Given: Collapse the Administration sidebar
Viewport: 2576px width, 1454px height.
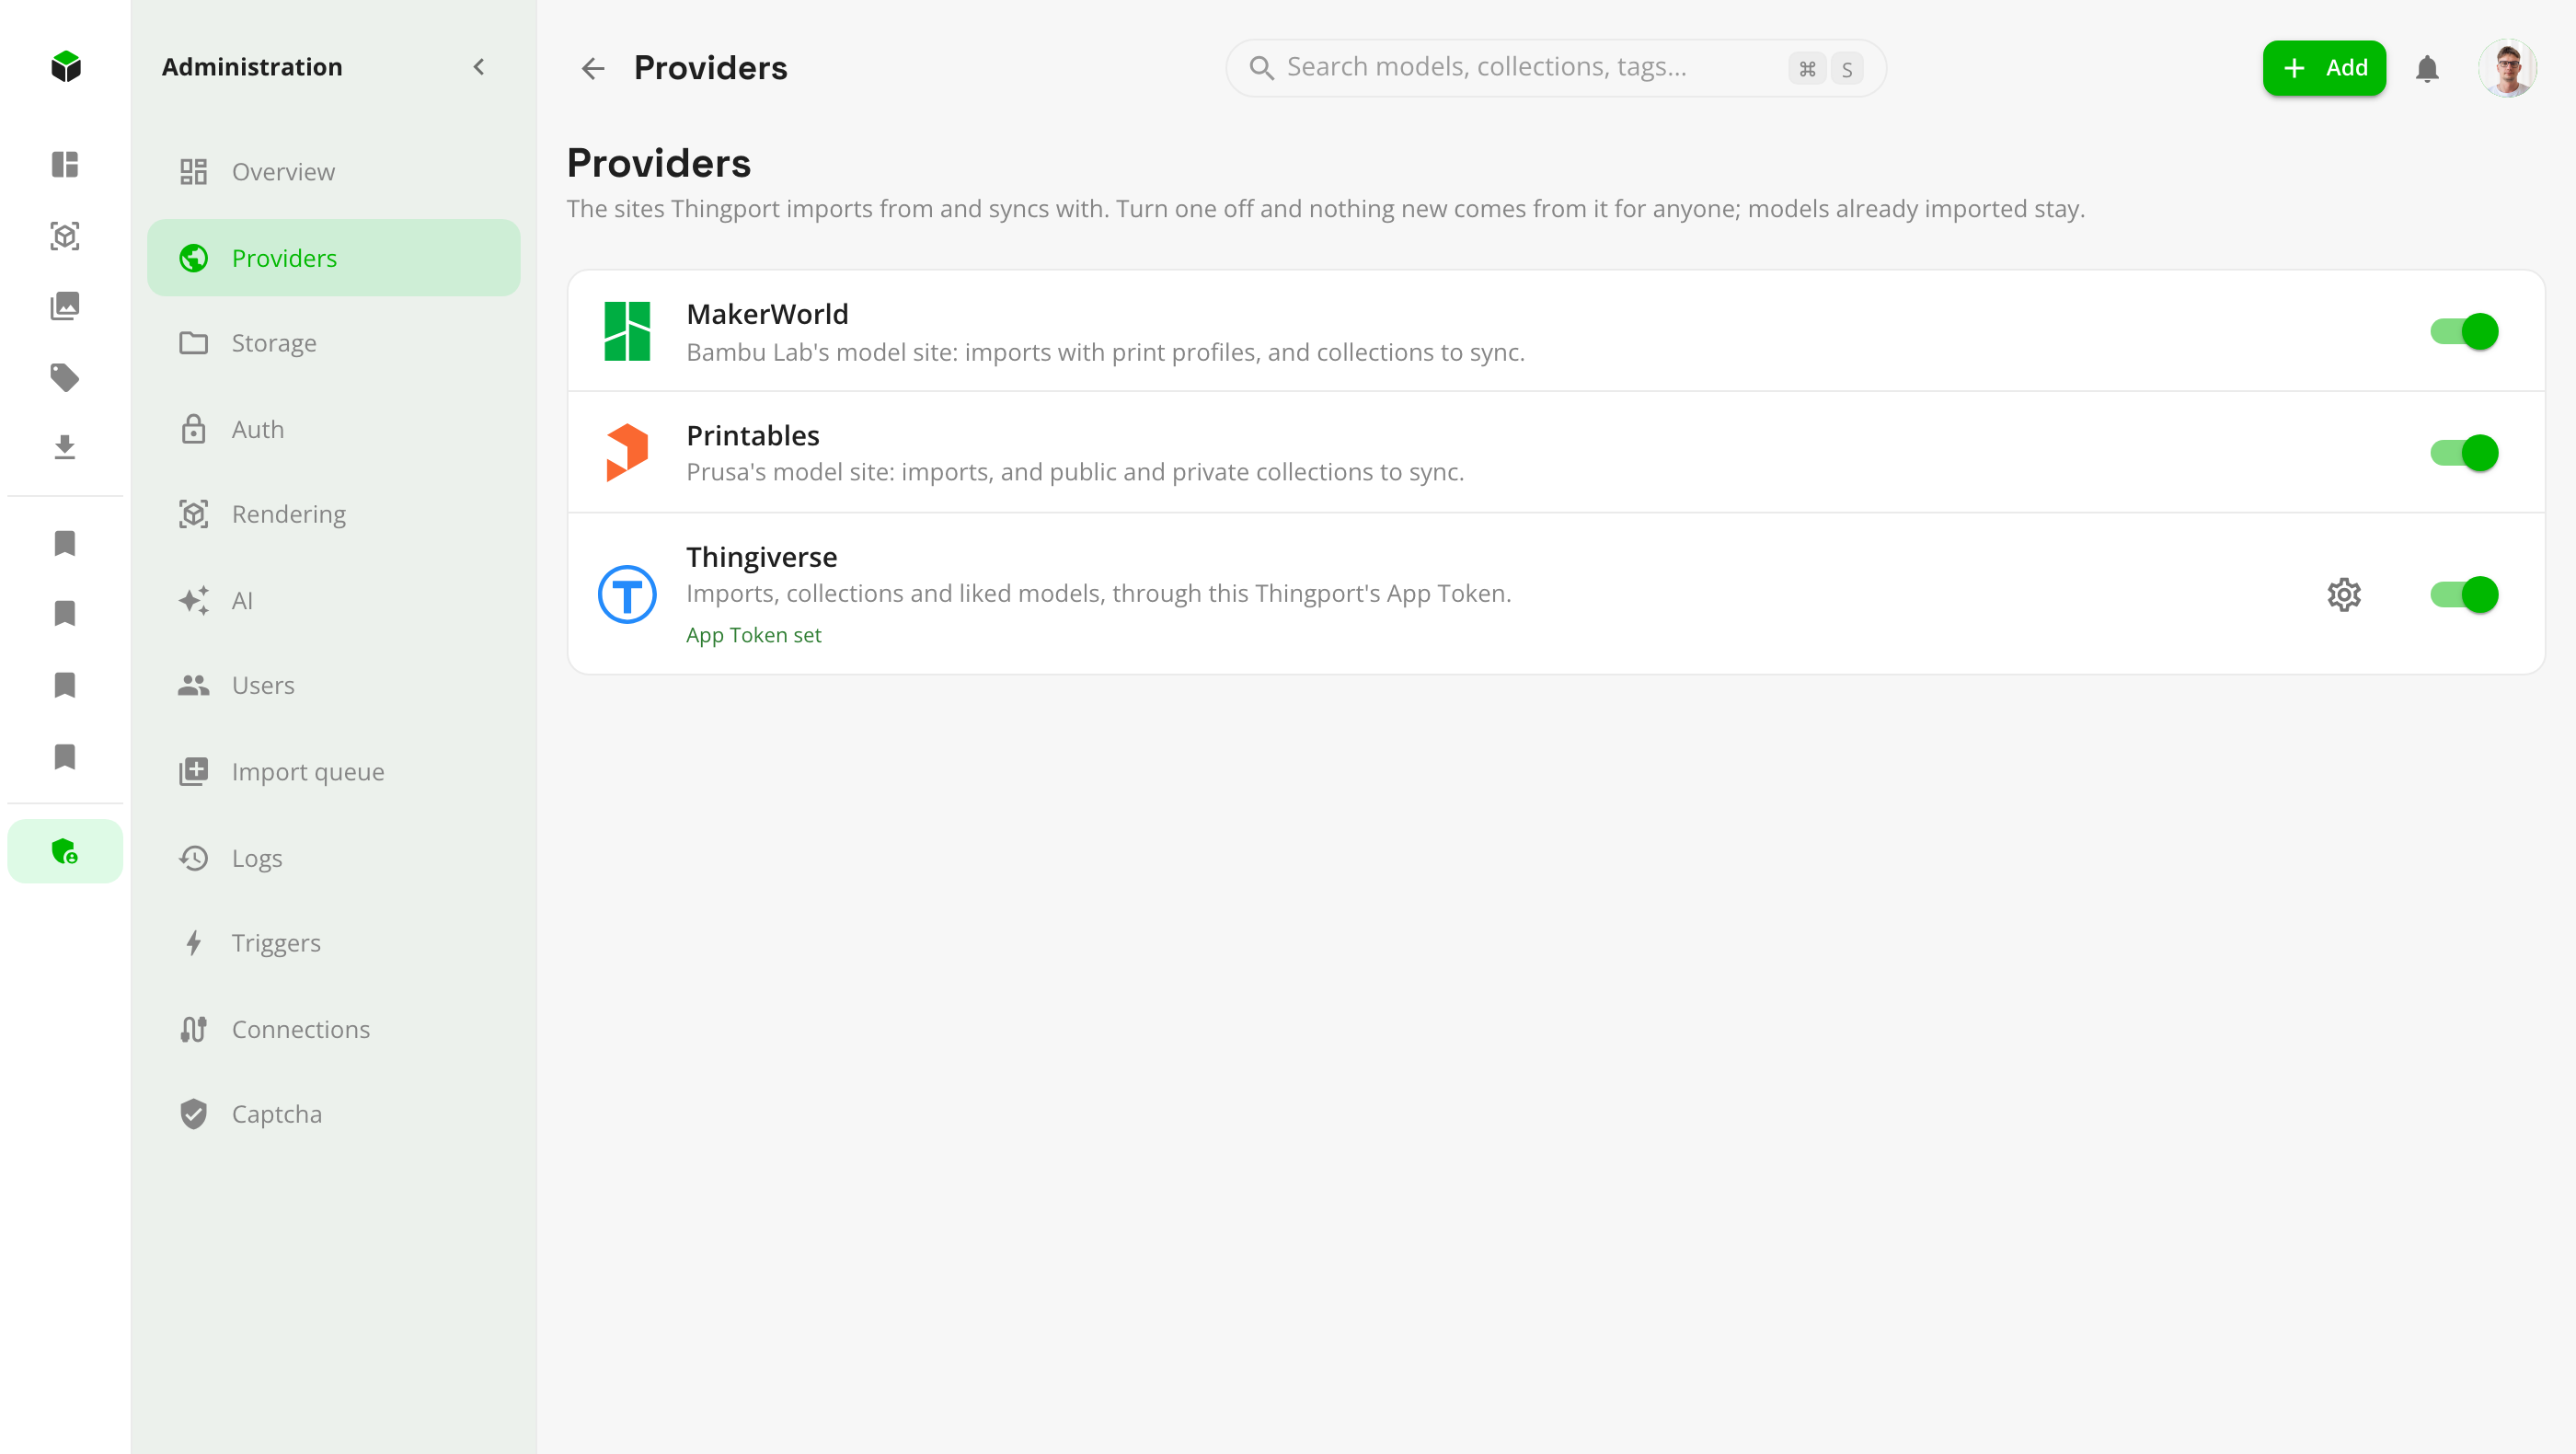Looking at the screenshot, I should 479,67.
